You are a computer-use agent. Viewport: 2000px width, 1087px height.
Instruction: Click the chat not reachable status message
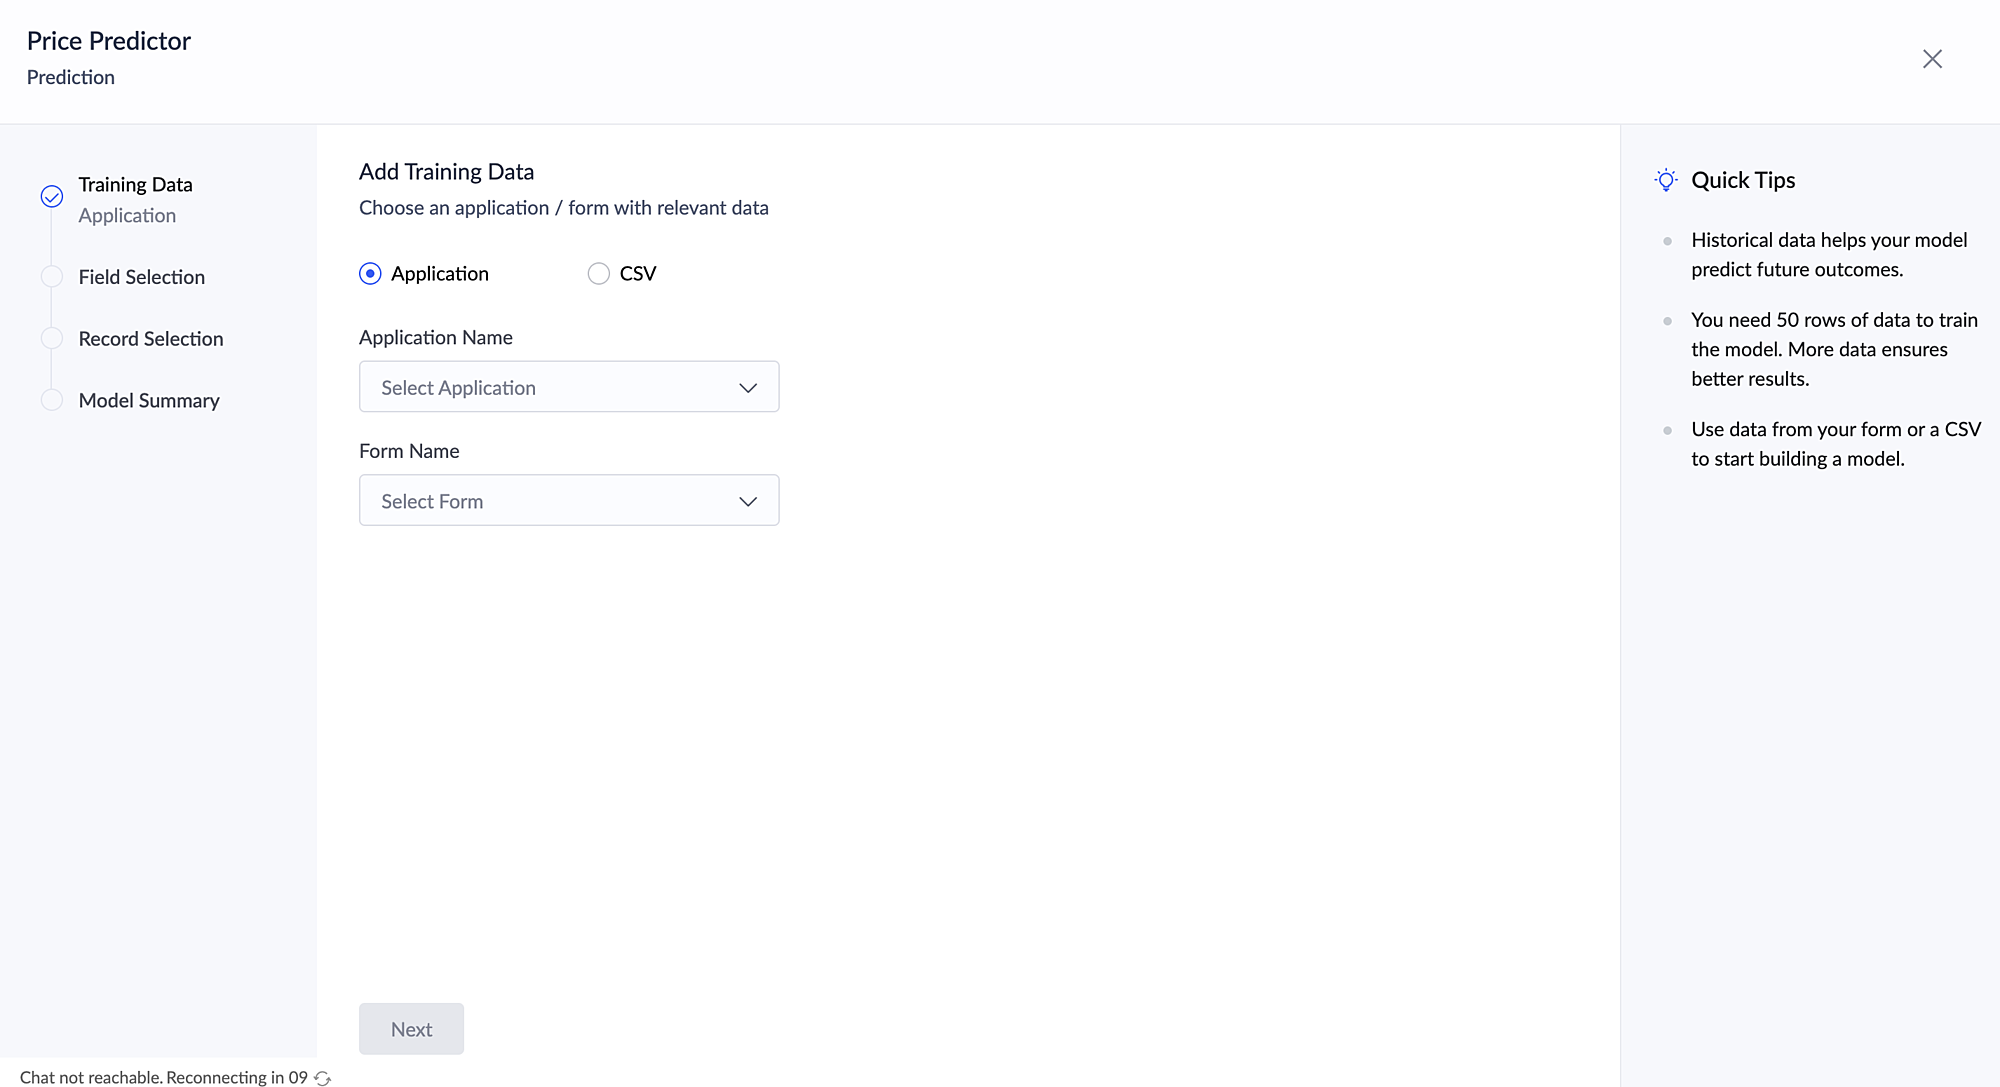pyautogui.click(x=163, y=1077)
